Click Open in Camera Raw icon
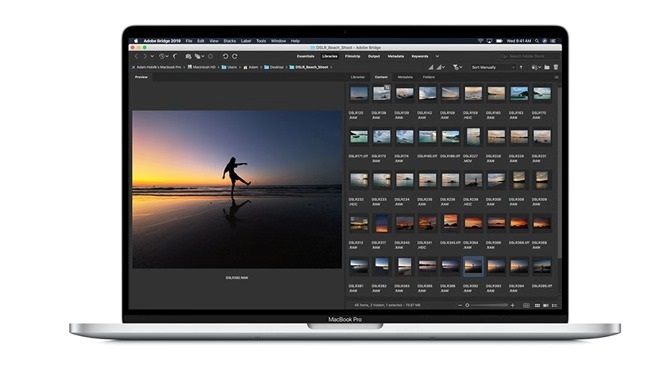The height and width of the screenshot is (368, 660). click(x=210, y=56)
